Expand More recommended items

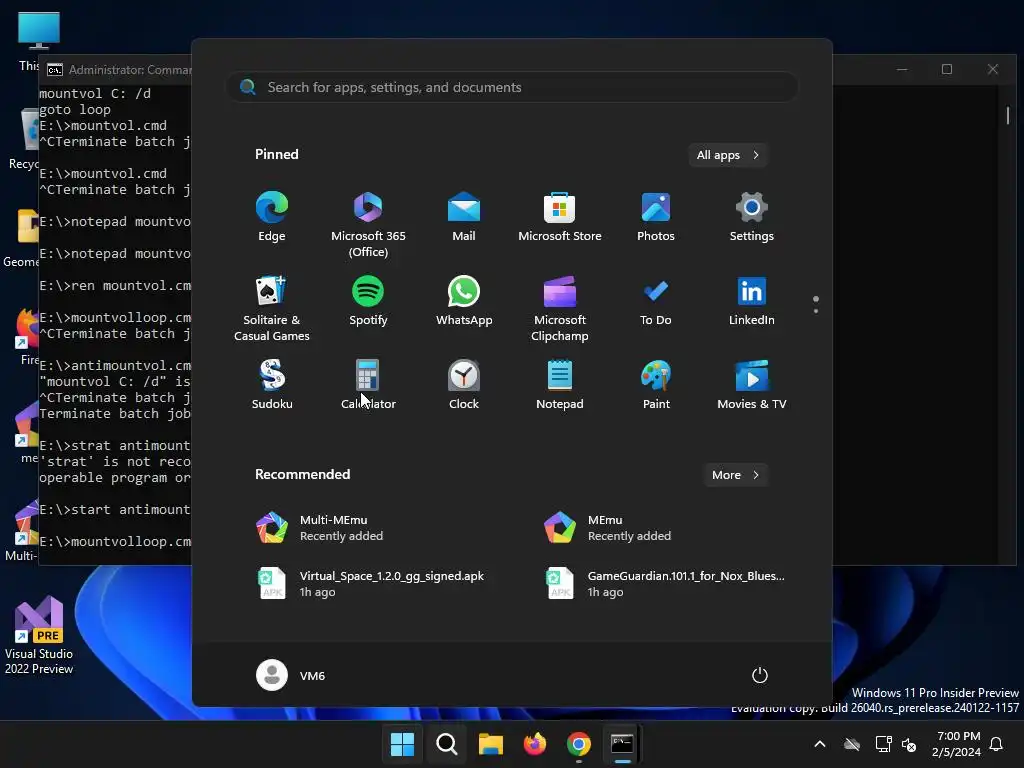(735, 475)
